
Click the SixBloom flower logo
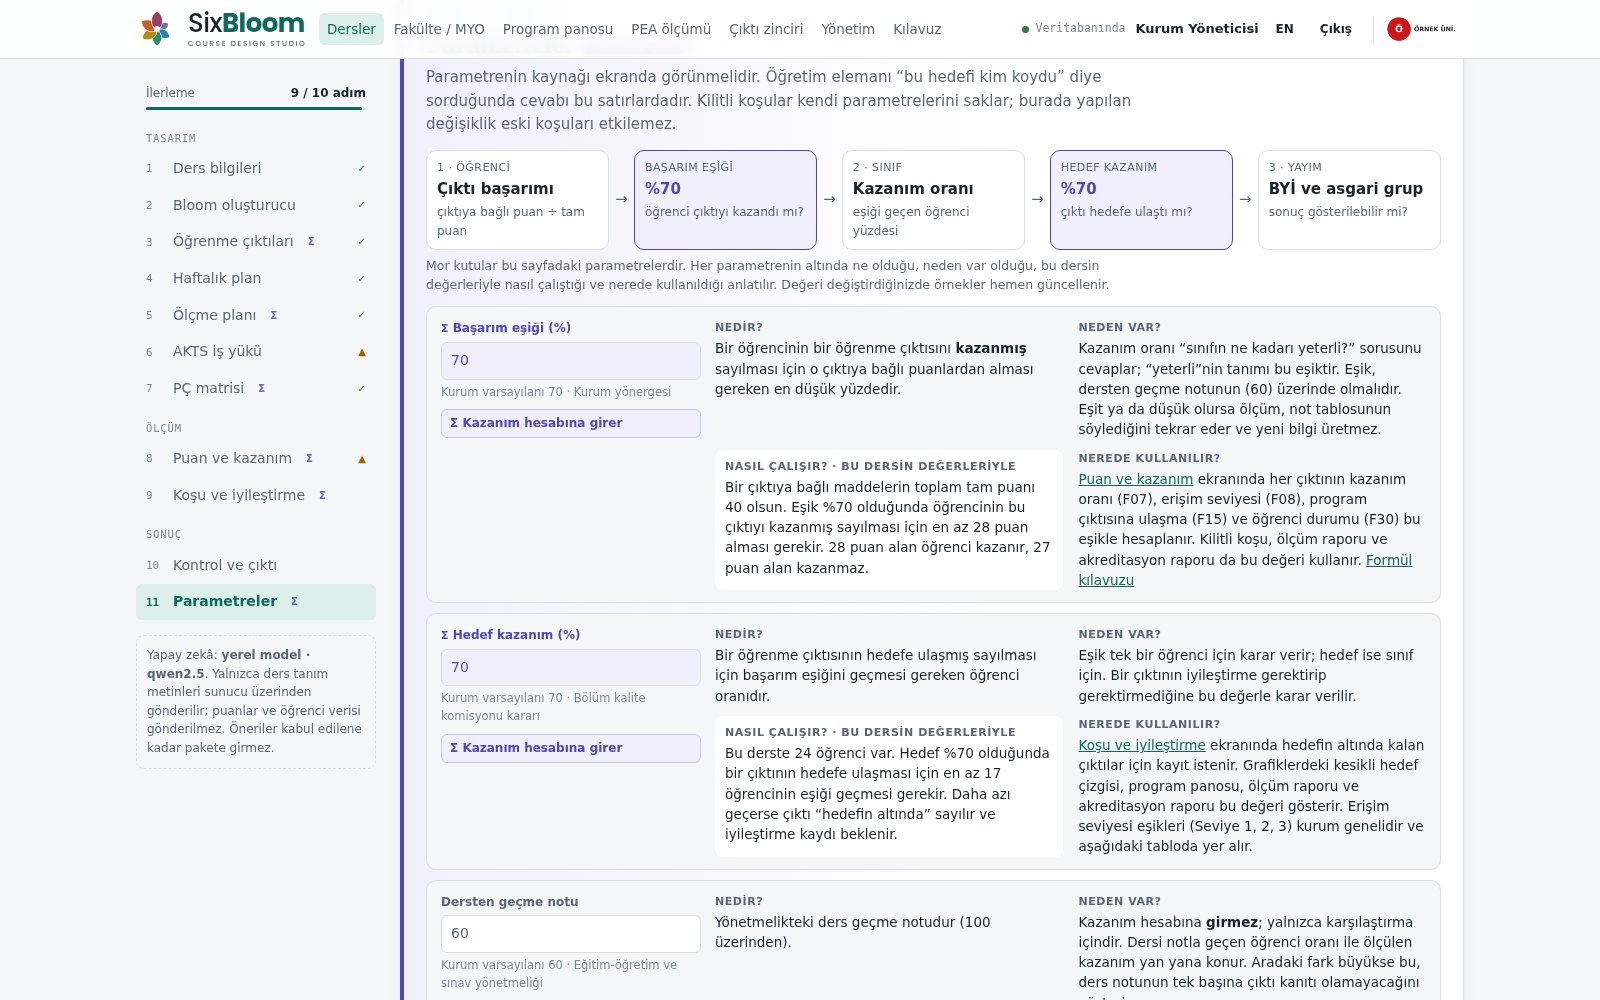(x=156, y=29)
